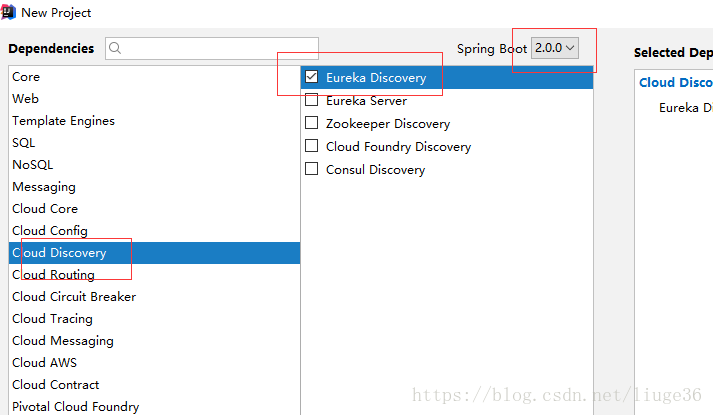Focus the Dependencies search input field

point(212,48)
